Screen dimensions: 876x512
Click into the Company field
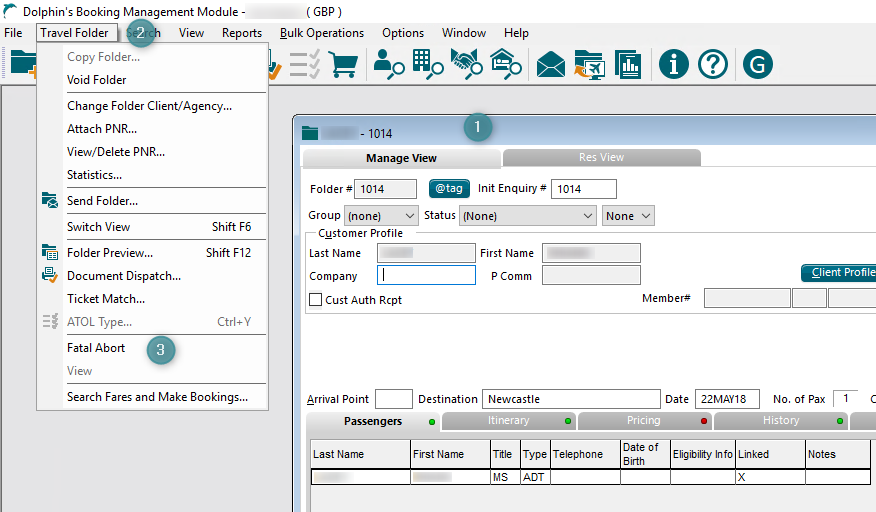(x=426, y=275)
